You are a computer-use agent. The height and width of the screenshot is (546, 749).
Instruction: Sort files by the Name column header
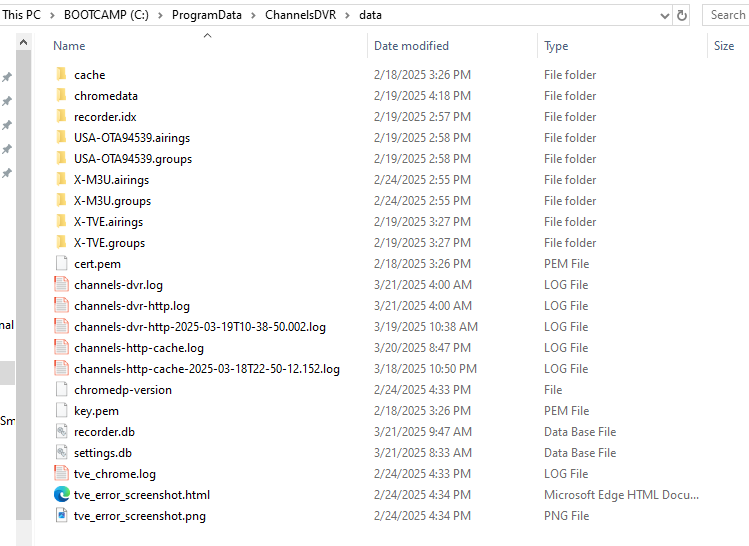point(69,46)
